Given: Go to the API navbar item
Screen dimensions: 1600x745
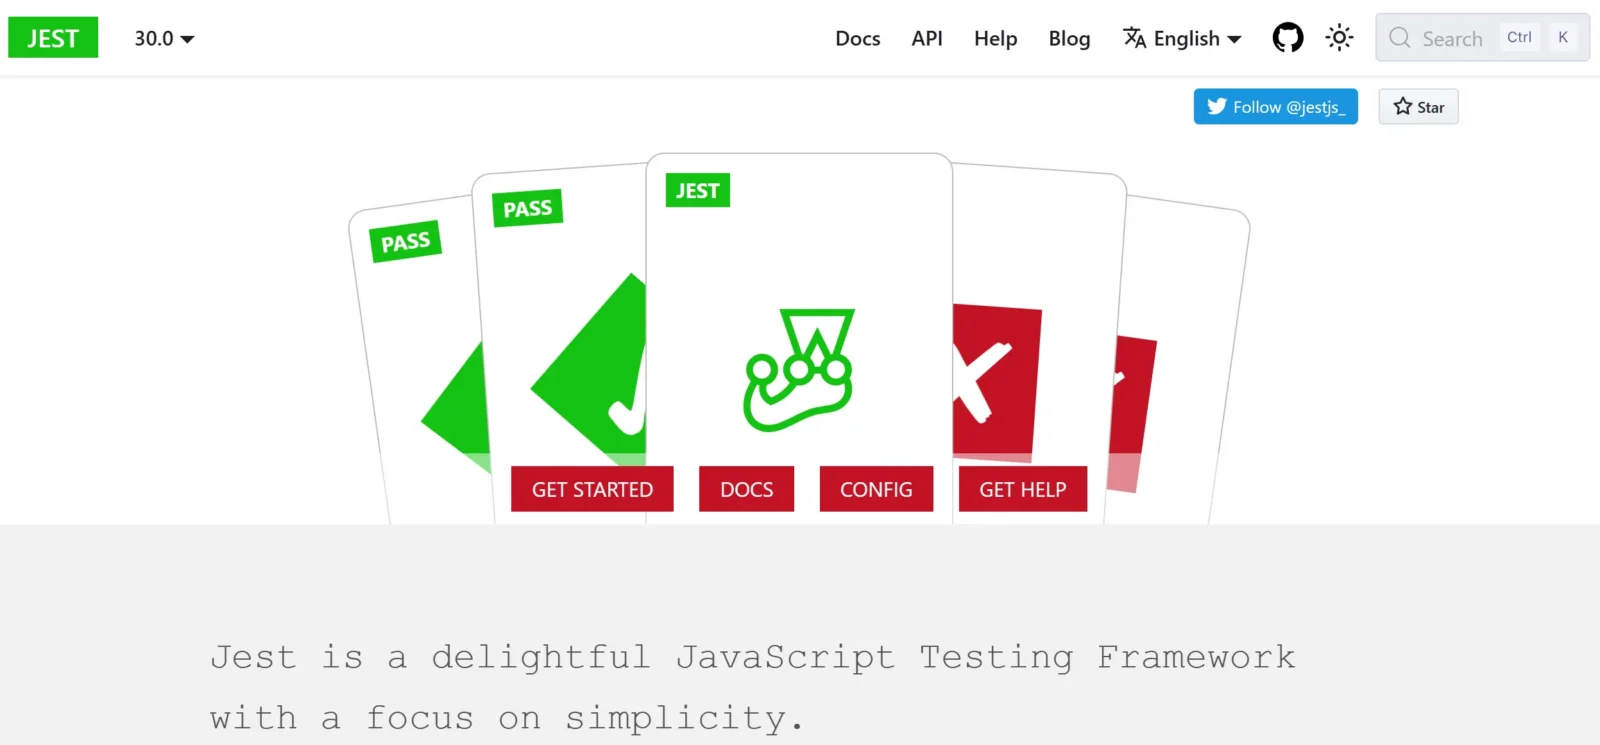Looking at the screenshot, I should point(926,38).
